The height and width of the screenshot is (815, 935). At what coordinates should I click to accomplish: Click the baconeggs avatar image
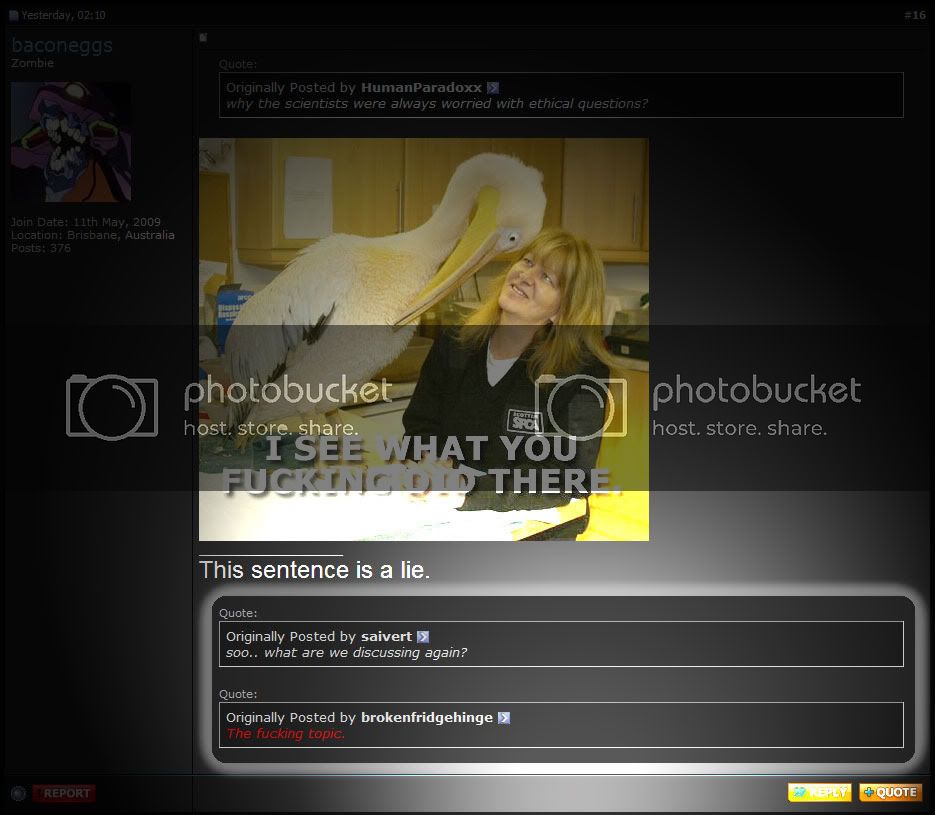(x=71, y=142)
